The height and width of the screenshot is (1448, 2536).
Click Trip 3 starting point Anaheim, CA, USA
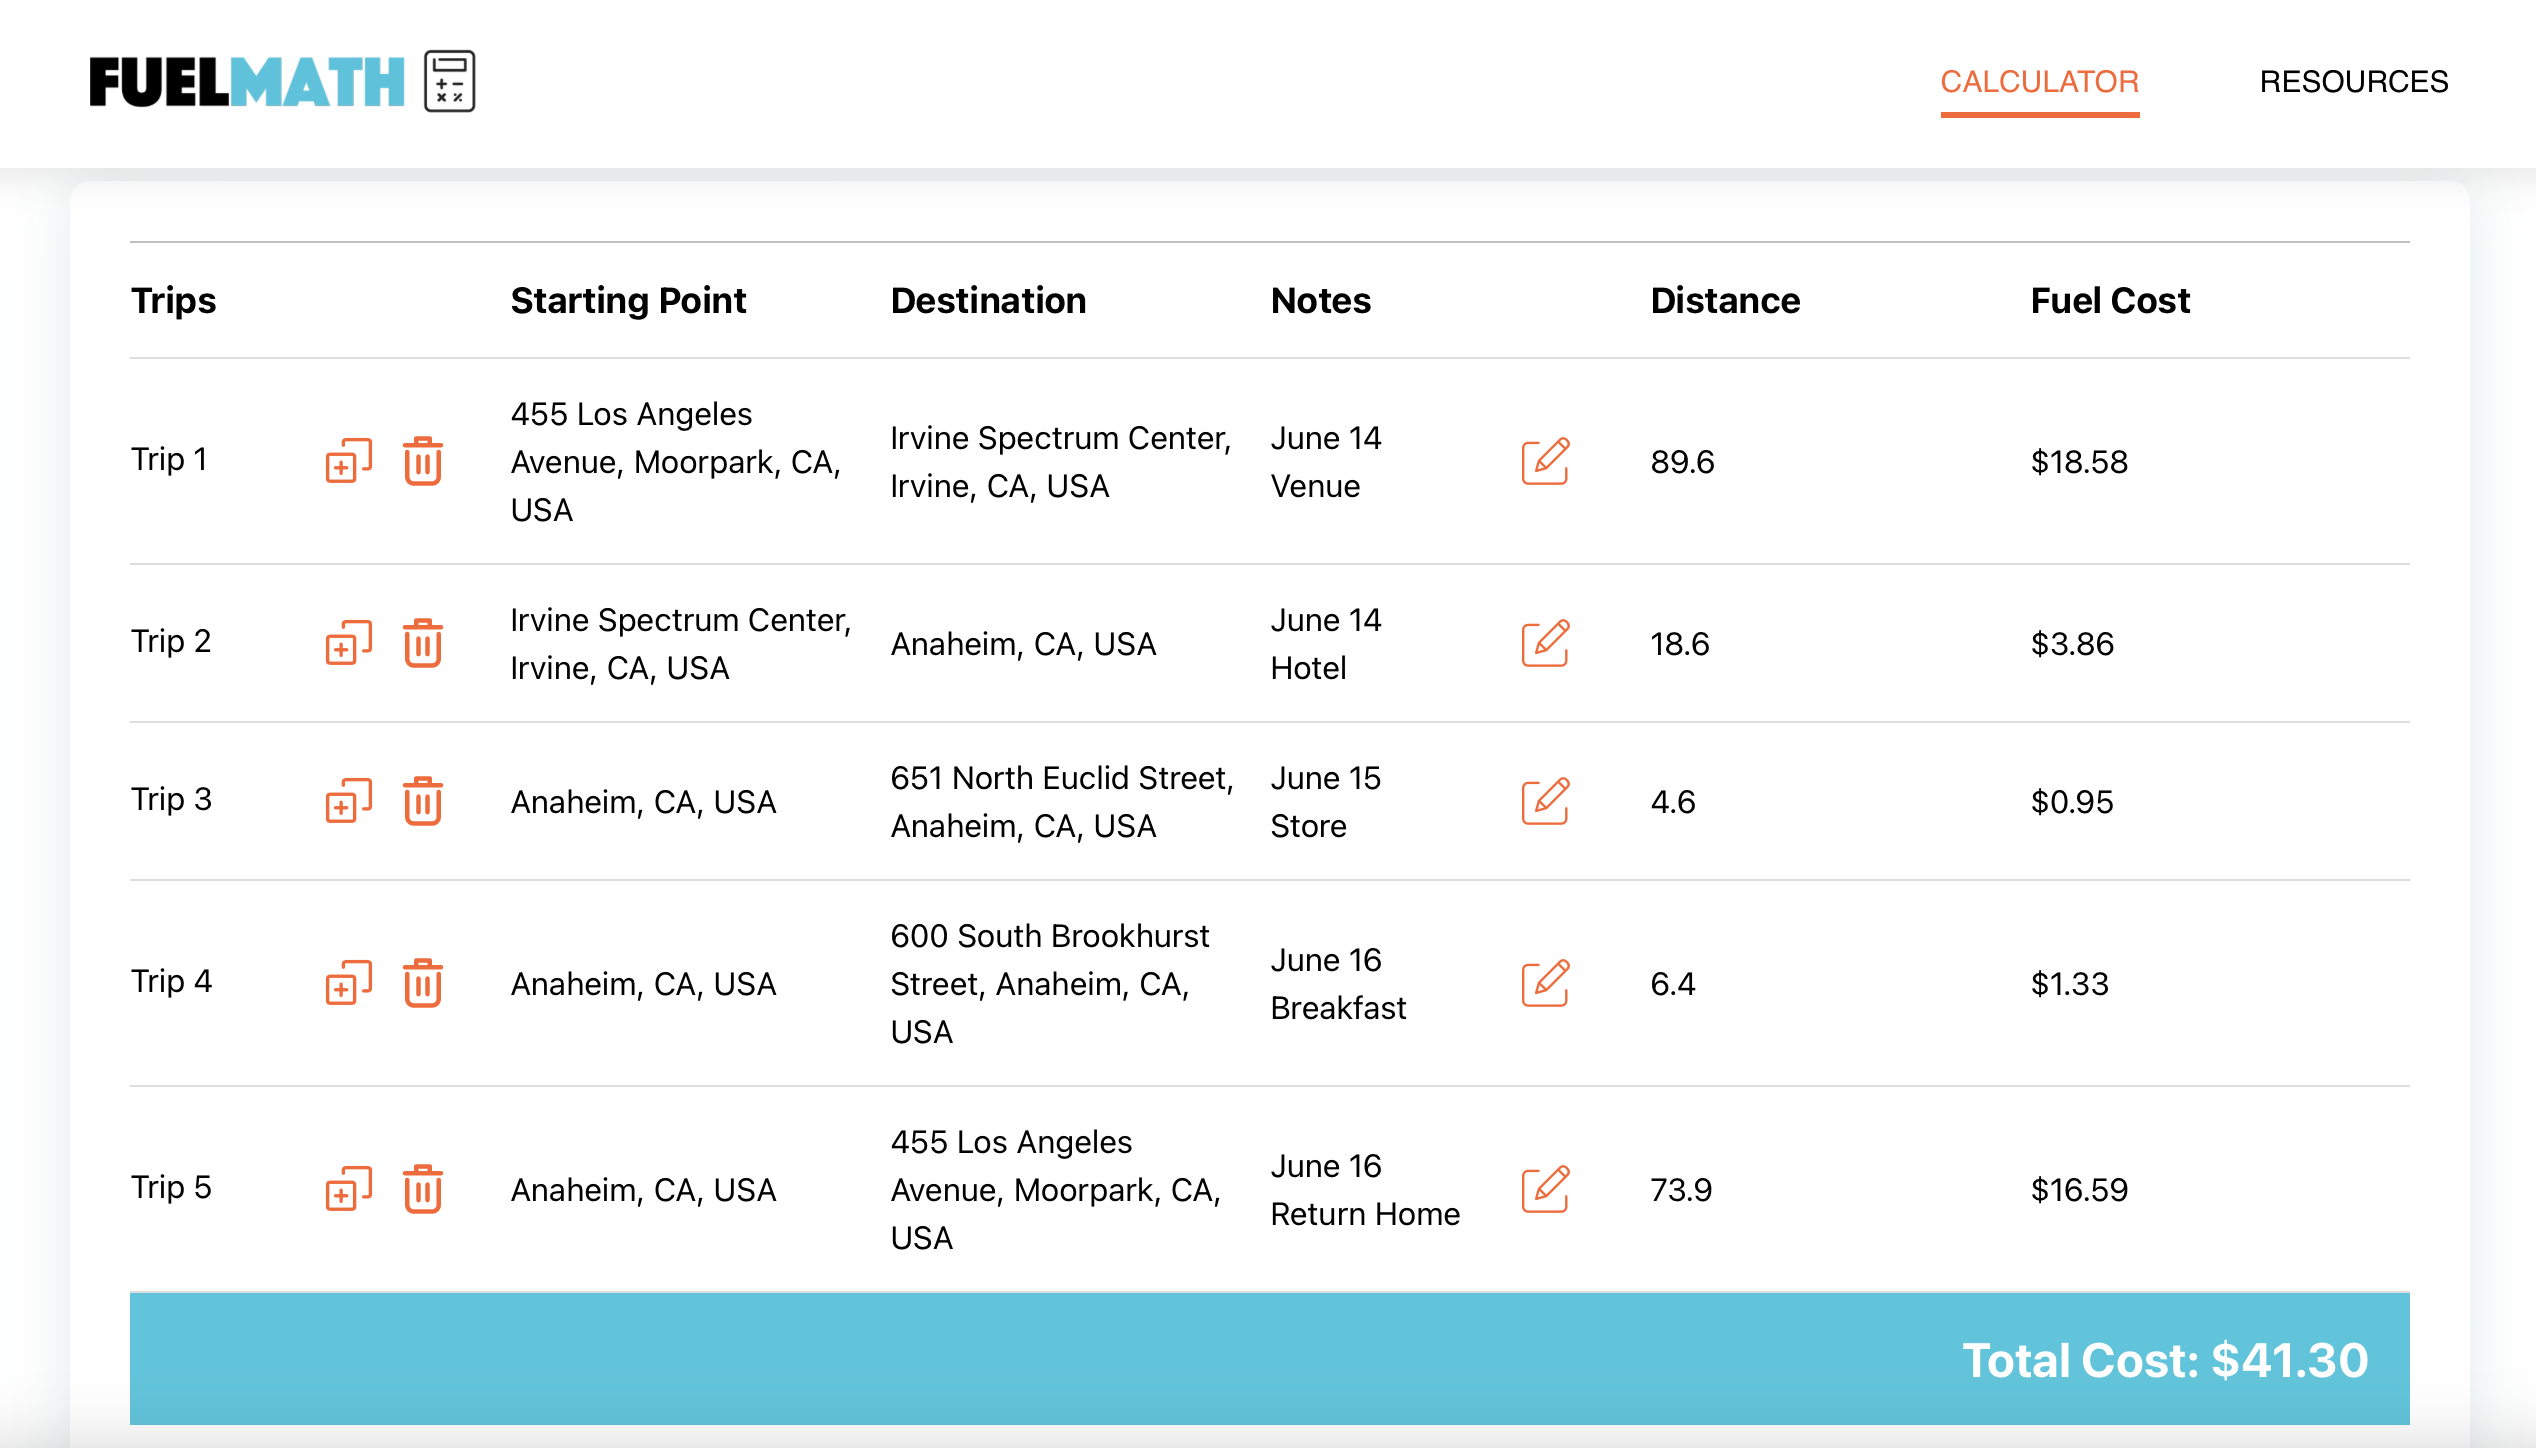[x=643, y=802]
